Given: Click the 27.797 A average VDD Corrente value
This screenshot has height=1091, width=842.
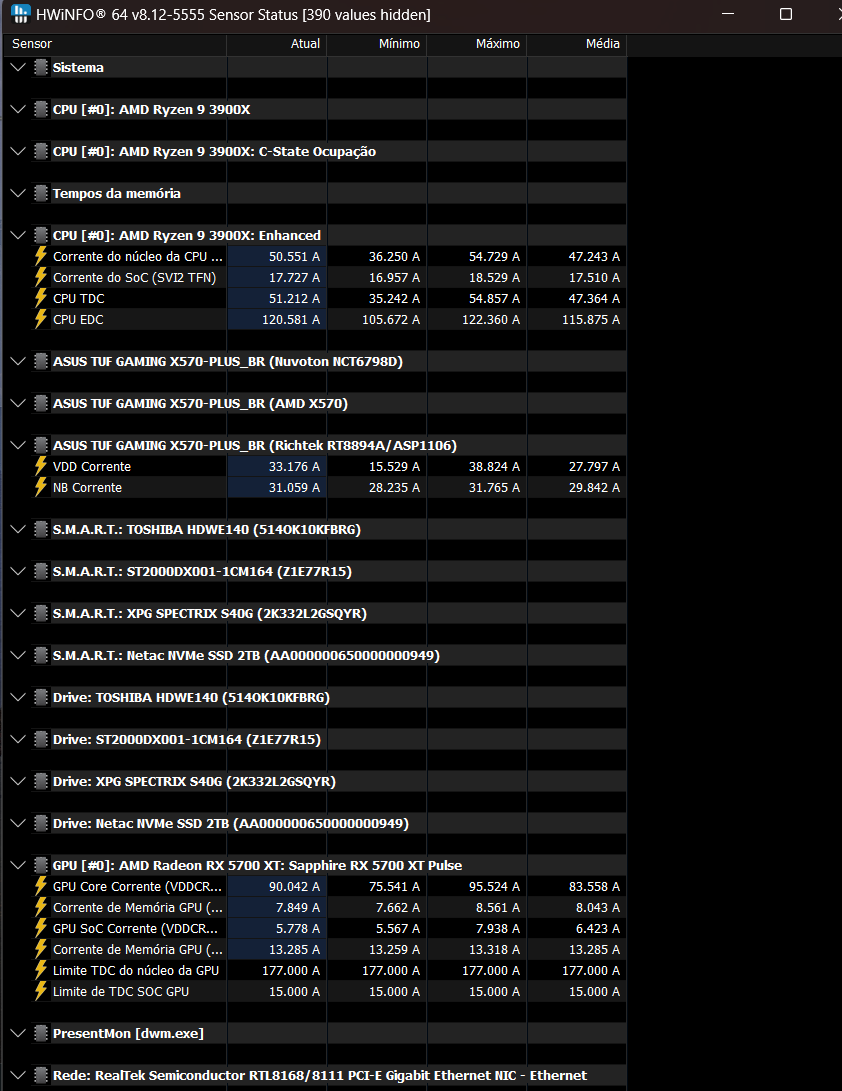Looking at the screenshot, I should tap(594, 466).
